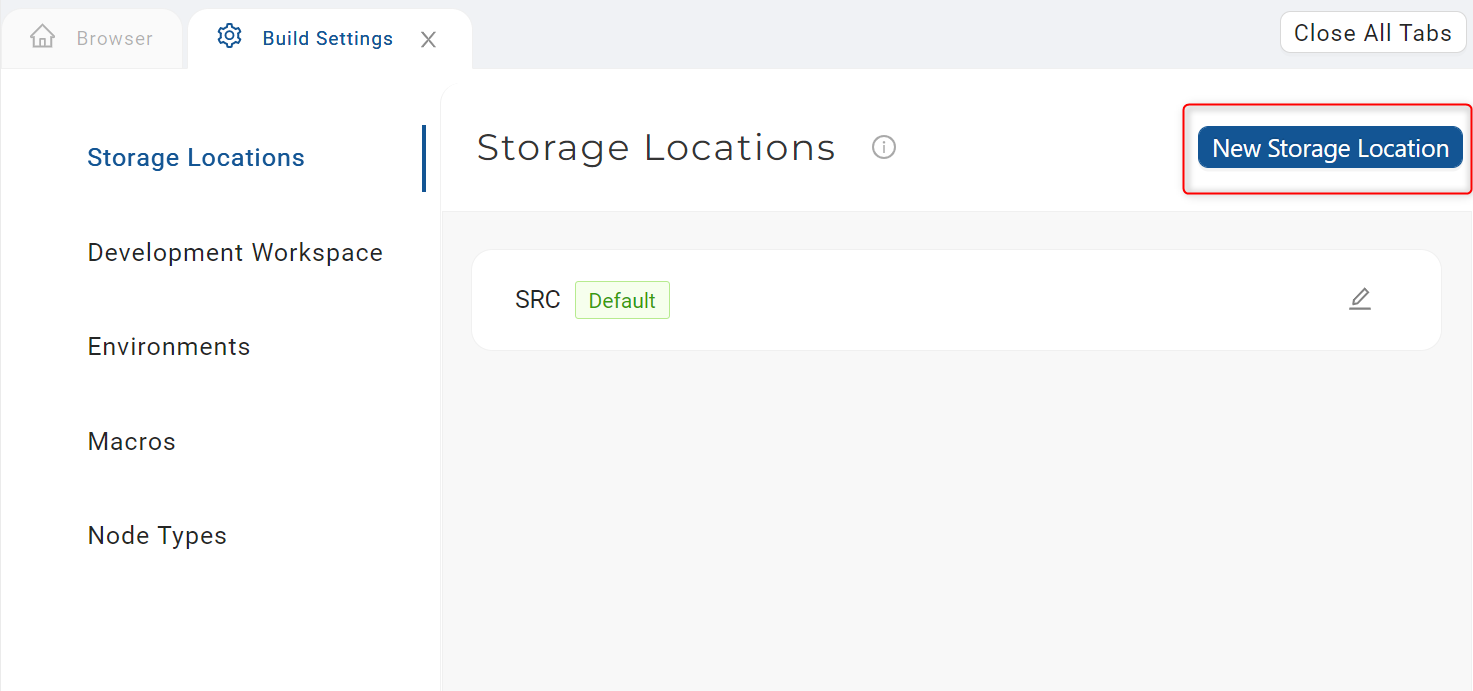Click the New Storage Location button
The image size is (1473, 691).
click(1330, 147)
